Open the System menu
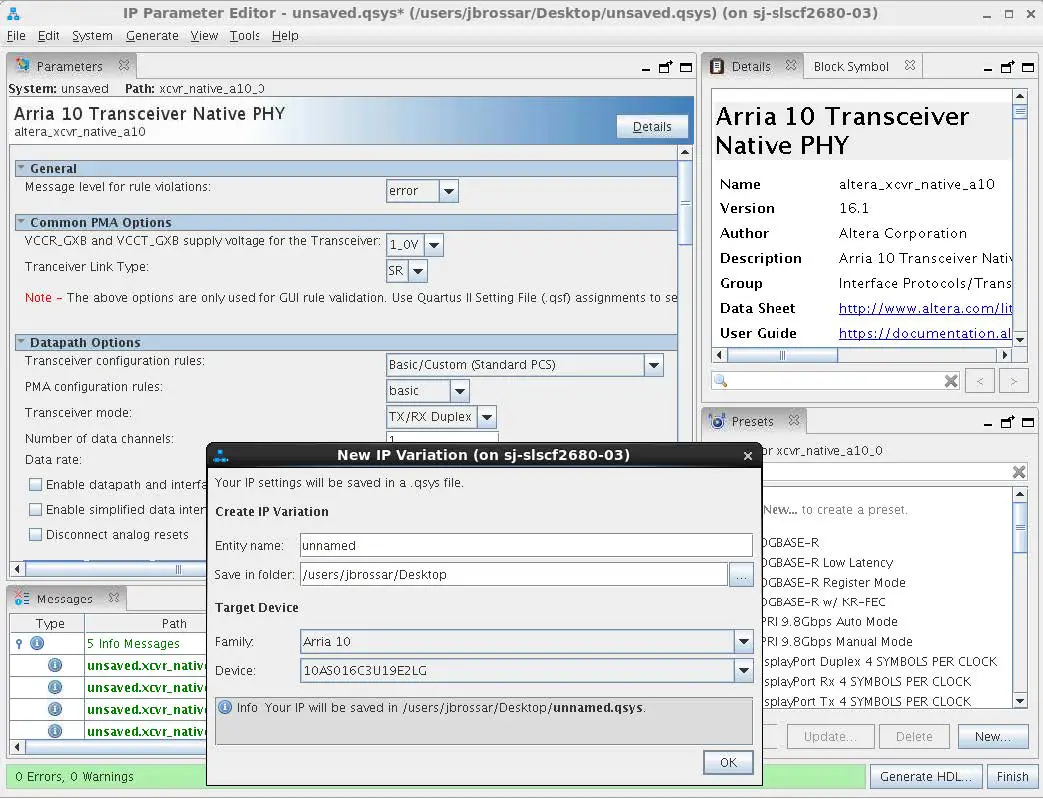This screenshot has height=799, width=1043. [92, 35]
